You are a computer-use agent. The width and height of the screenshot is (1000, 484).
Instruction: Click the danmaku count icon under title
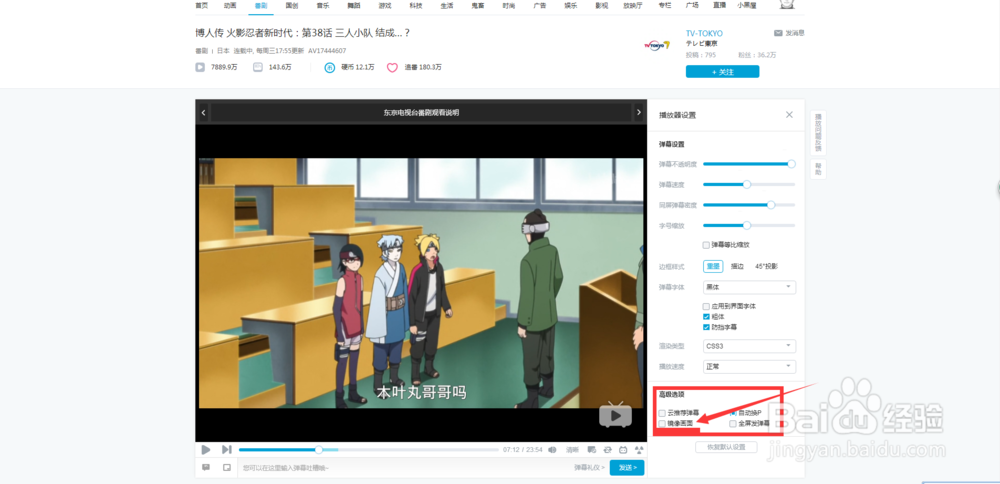coord(258,67)
